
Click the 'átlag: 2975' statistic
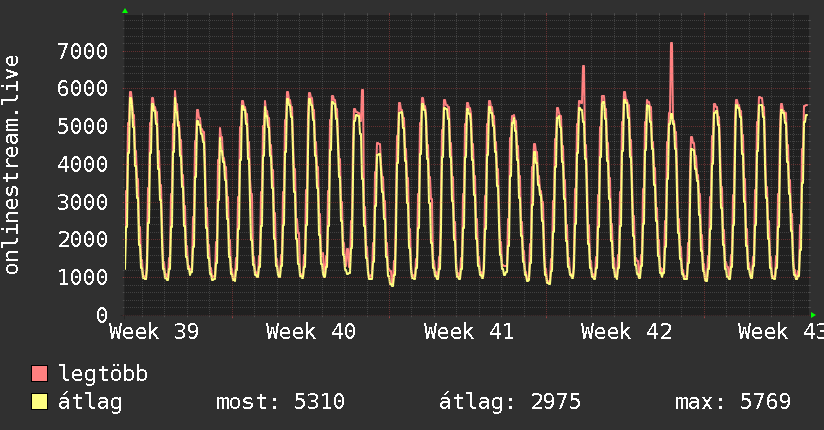[x=510, y=402]
